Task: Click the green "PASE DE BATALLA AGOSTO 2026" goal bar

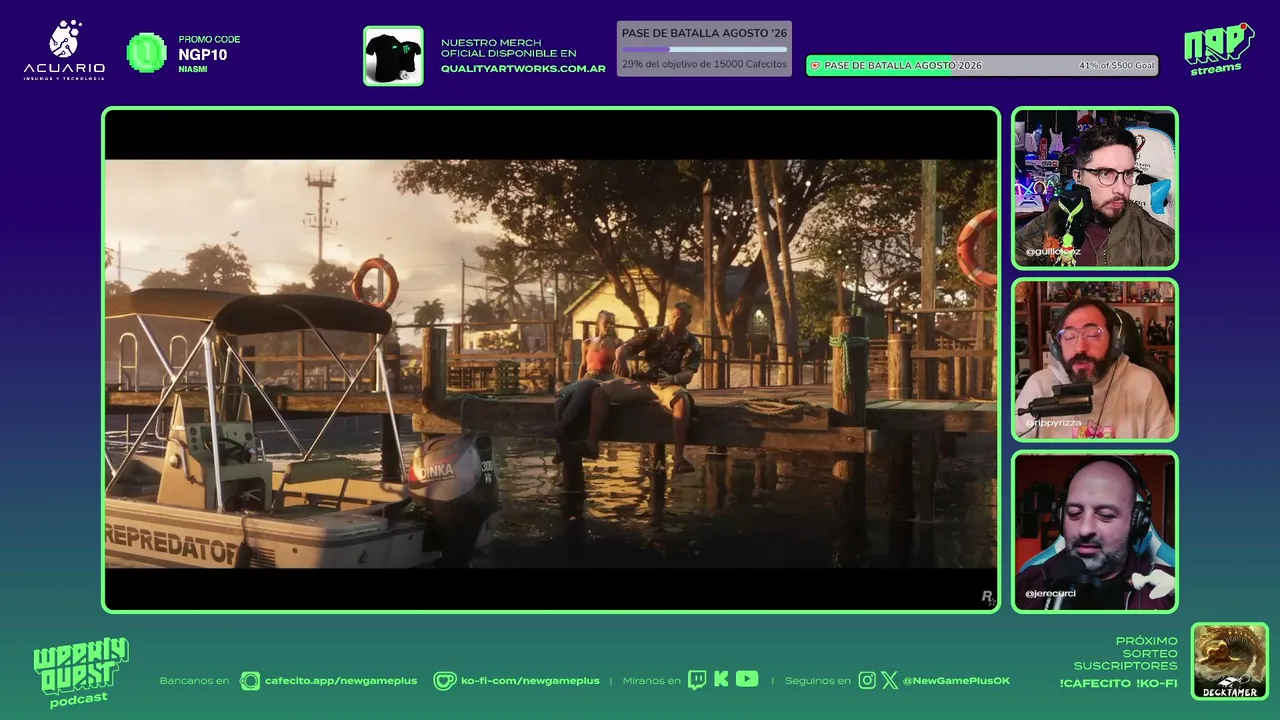Action: pyautogui.click(x=982, y=65)
